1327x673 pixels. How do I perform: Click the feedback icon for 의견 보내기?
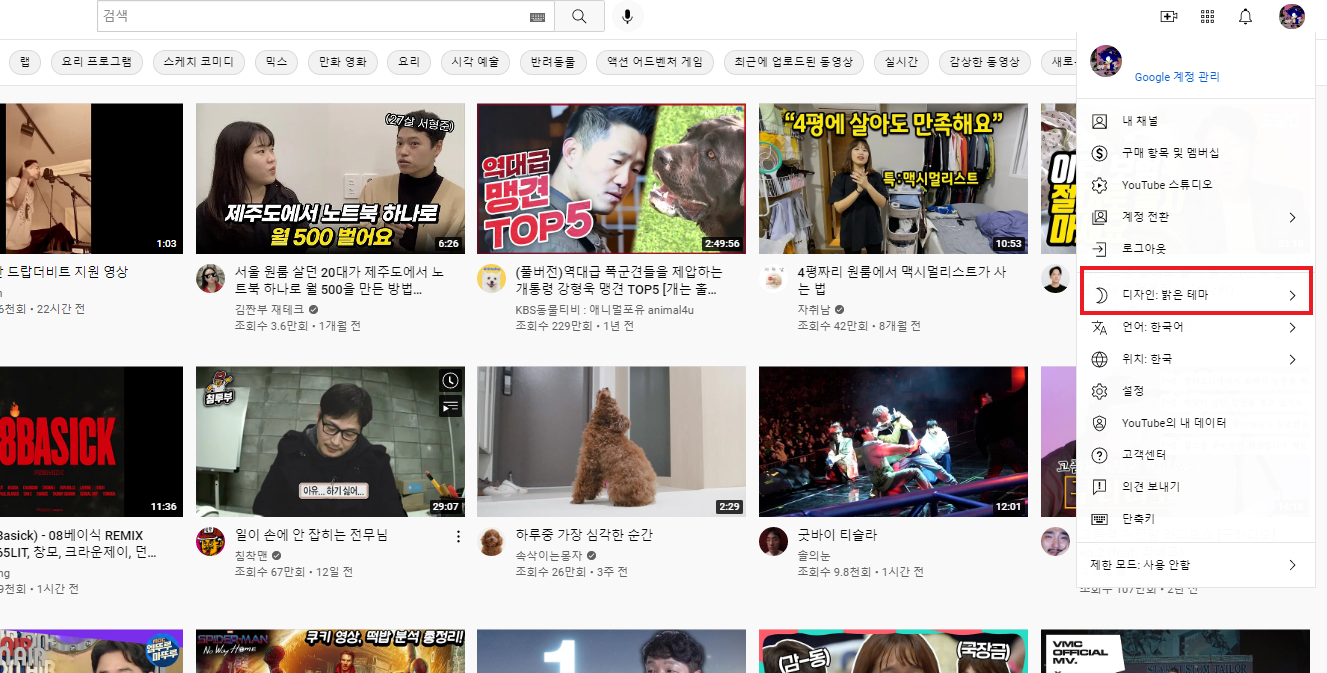point(1099,487)
